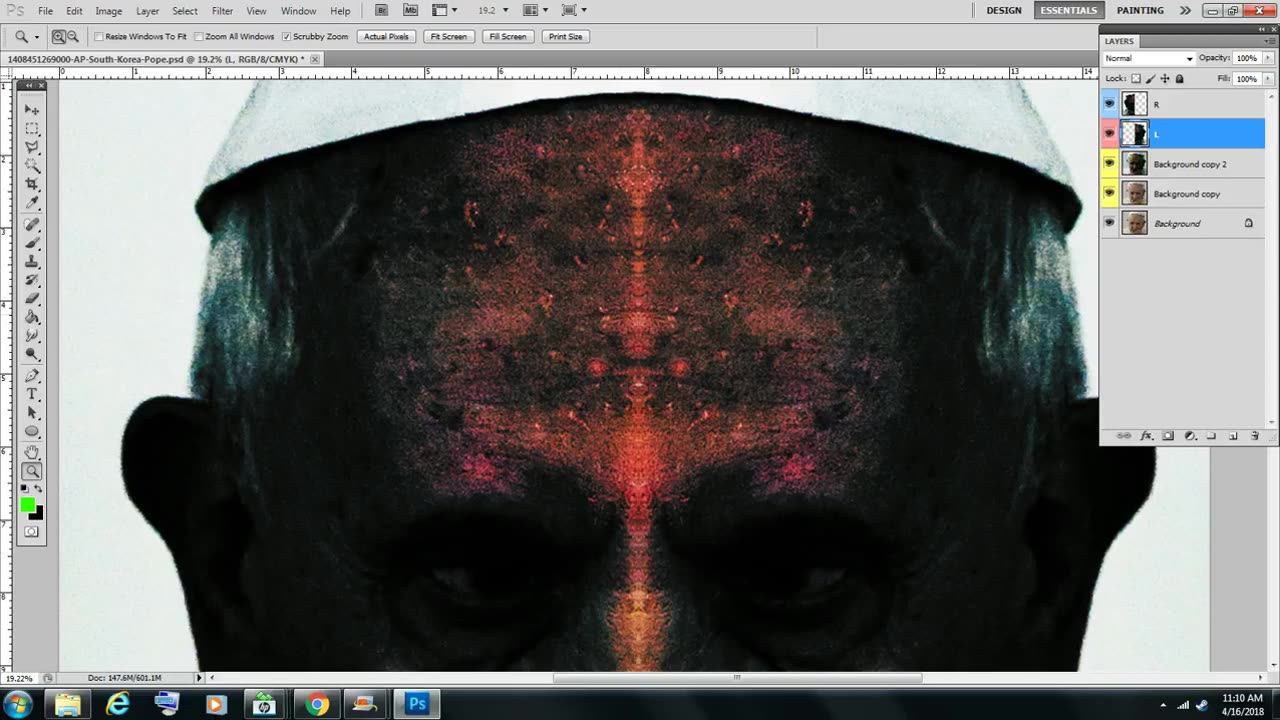Click the Zoom tool in the toolbox
The width and height of the screenshot is (1280, 720).
point(32,471)
